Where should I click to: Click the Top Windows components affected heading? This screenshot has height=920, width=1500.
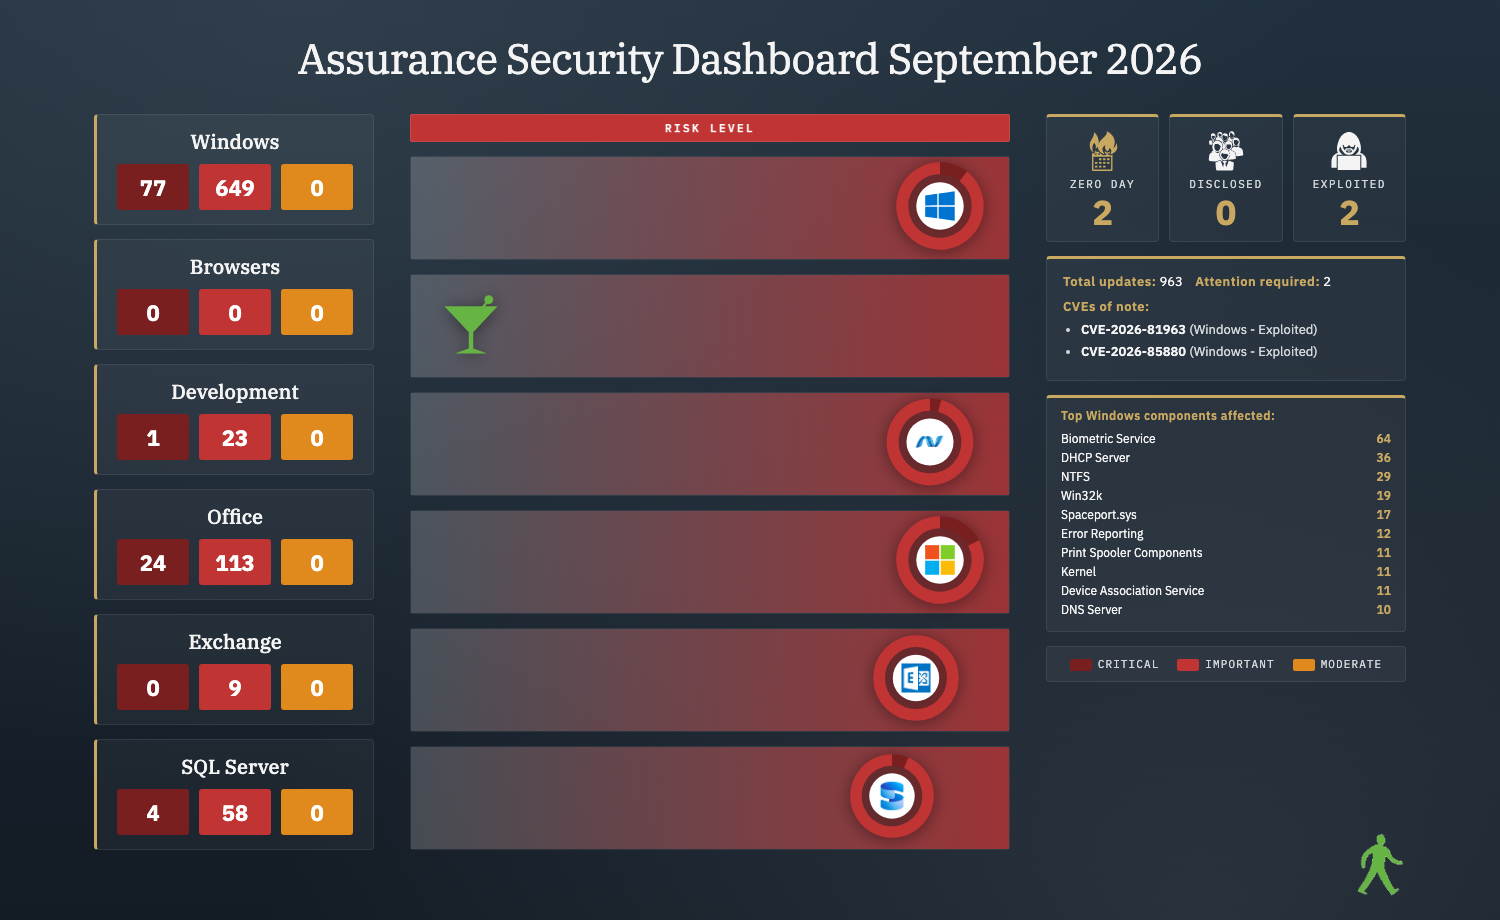(1168, 415)
